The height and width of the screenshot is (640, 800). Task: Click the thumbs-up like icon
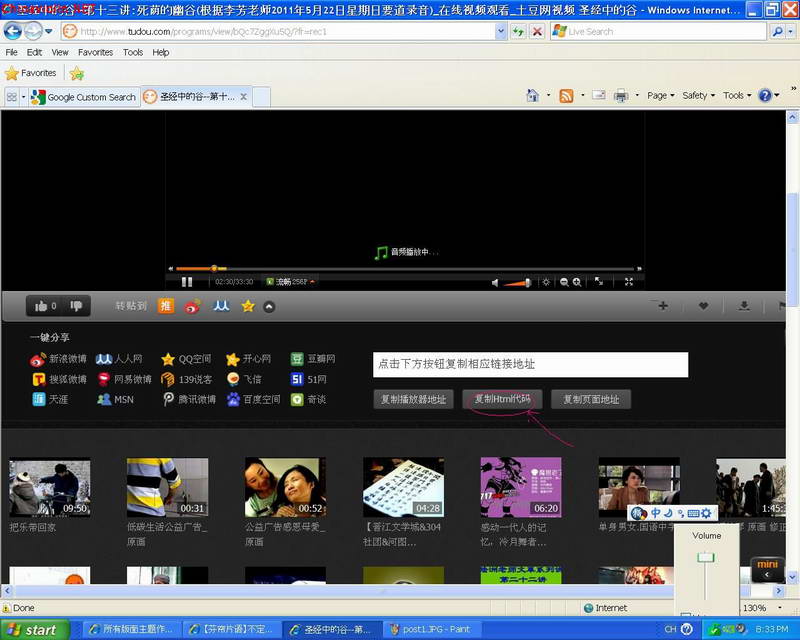pyautogui.click(x=41, y=306)
